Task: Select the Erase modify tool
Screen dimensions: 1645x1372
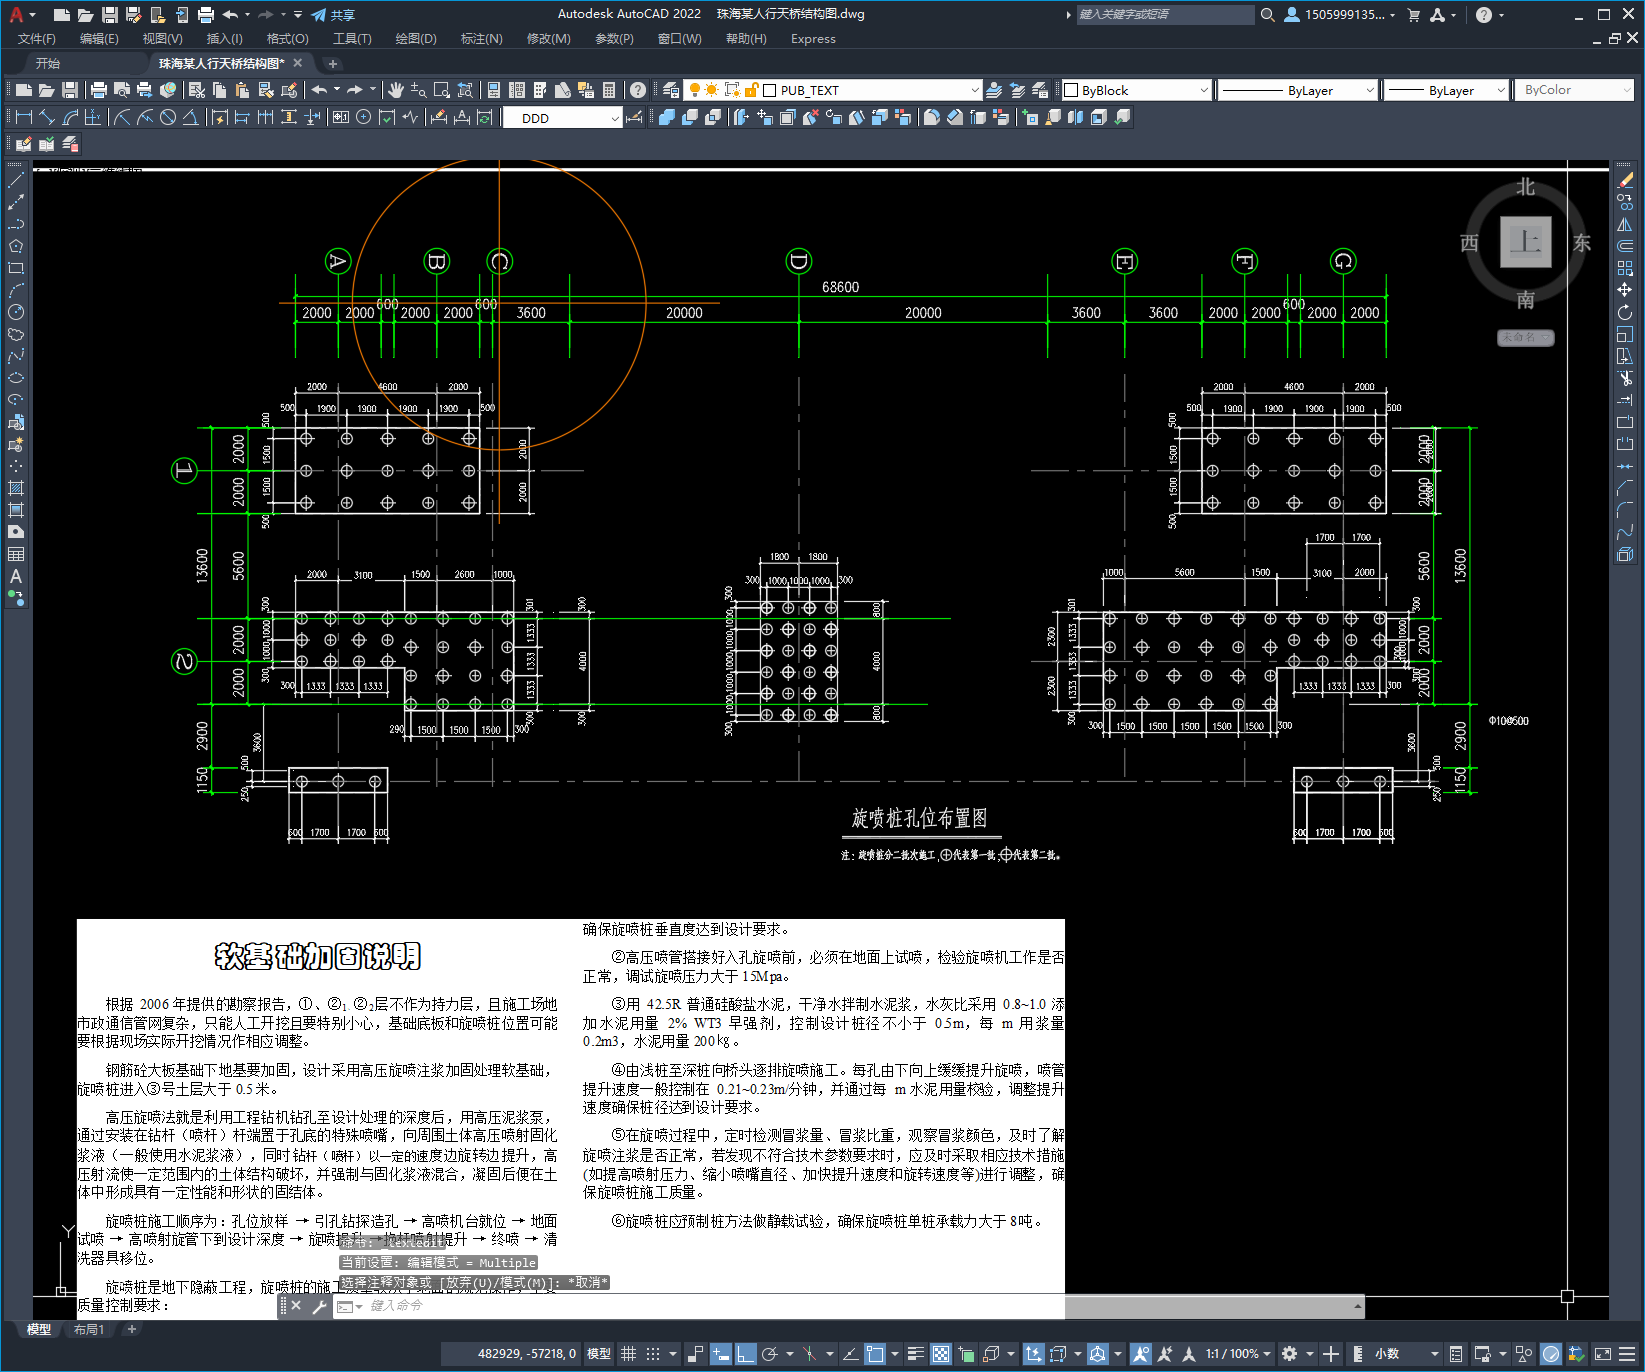Action: (1625, 180)
